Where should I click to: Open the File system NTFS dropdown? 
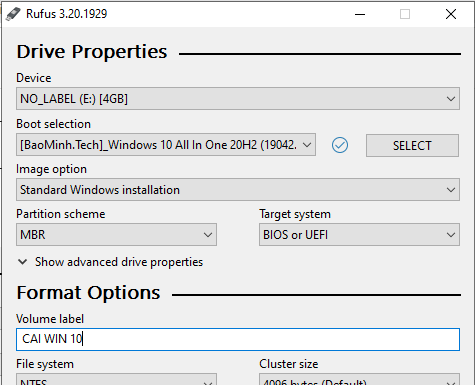coord(116,379)
